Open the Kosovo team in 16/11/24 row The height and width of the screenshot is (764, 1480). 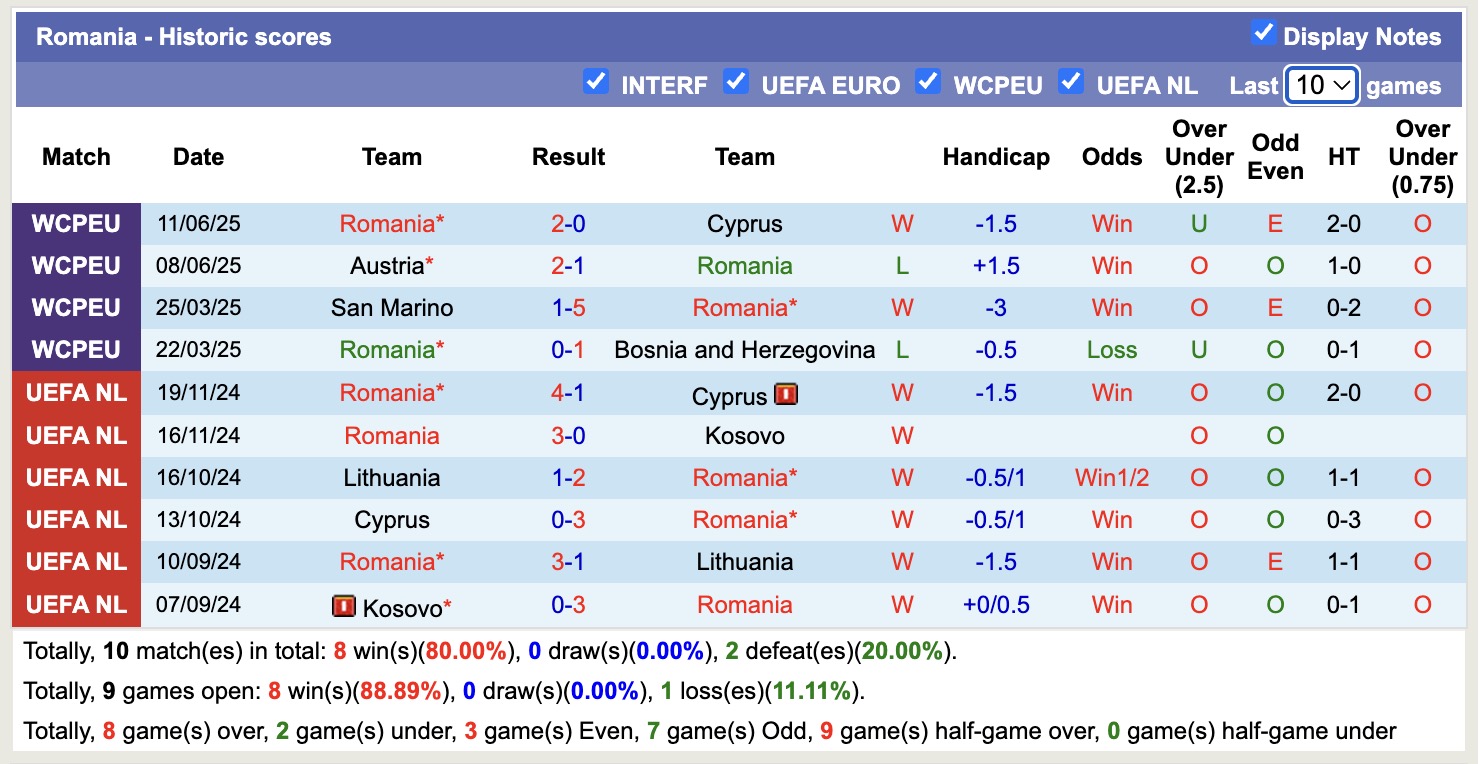pyautogui.click(x=745, y=436)
